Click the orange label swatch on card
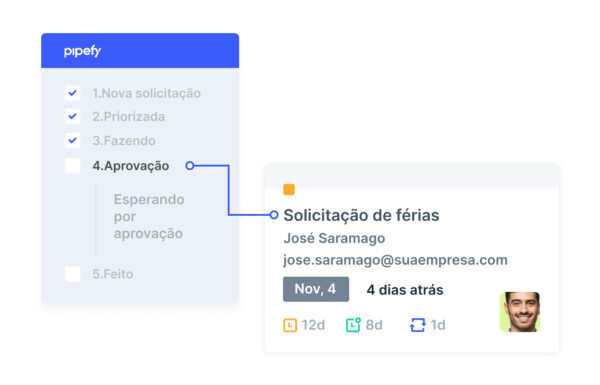The width and height of the screenshot is (600, 385). point(289,189)
